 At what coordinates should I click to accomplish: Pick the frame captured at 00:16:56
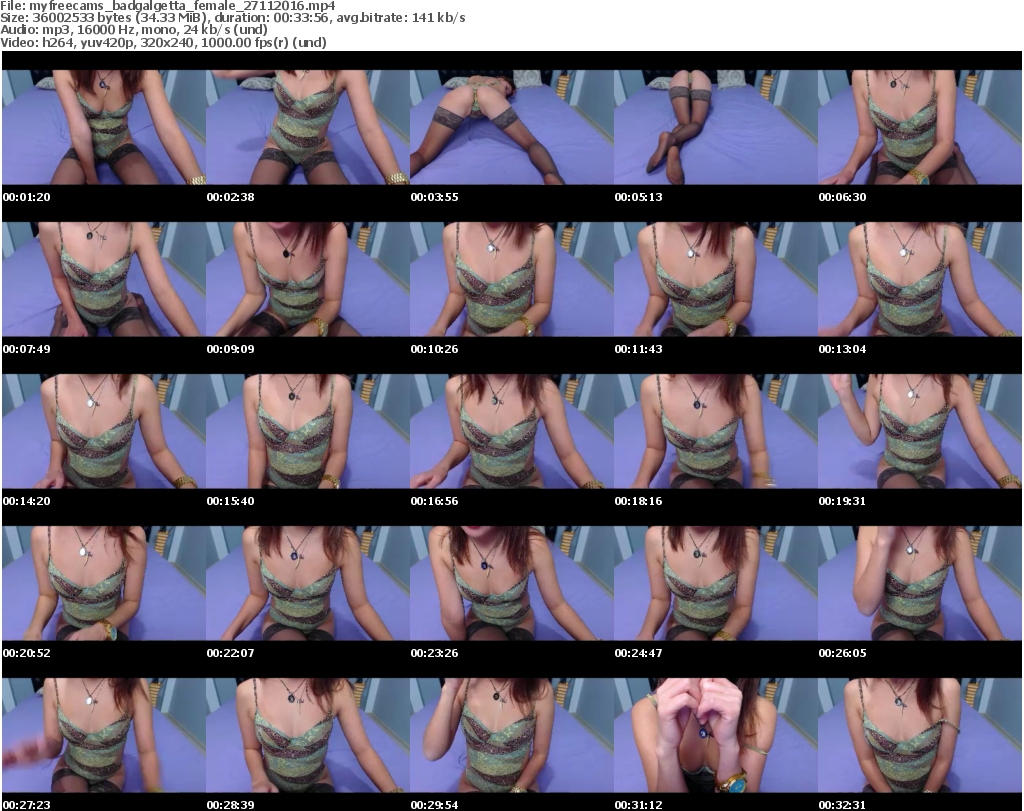click(511, 432)
